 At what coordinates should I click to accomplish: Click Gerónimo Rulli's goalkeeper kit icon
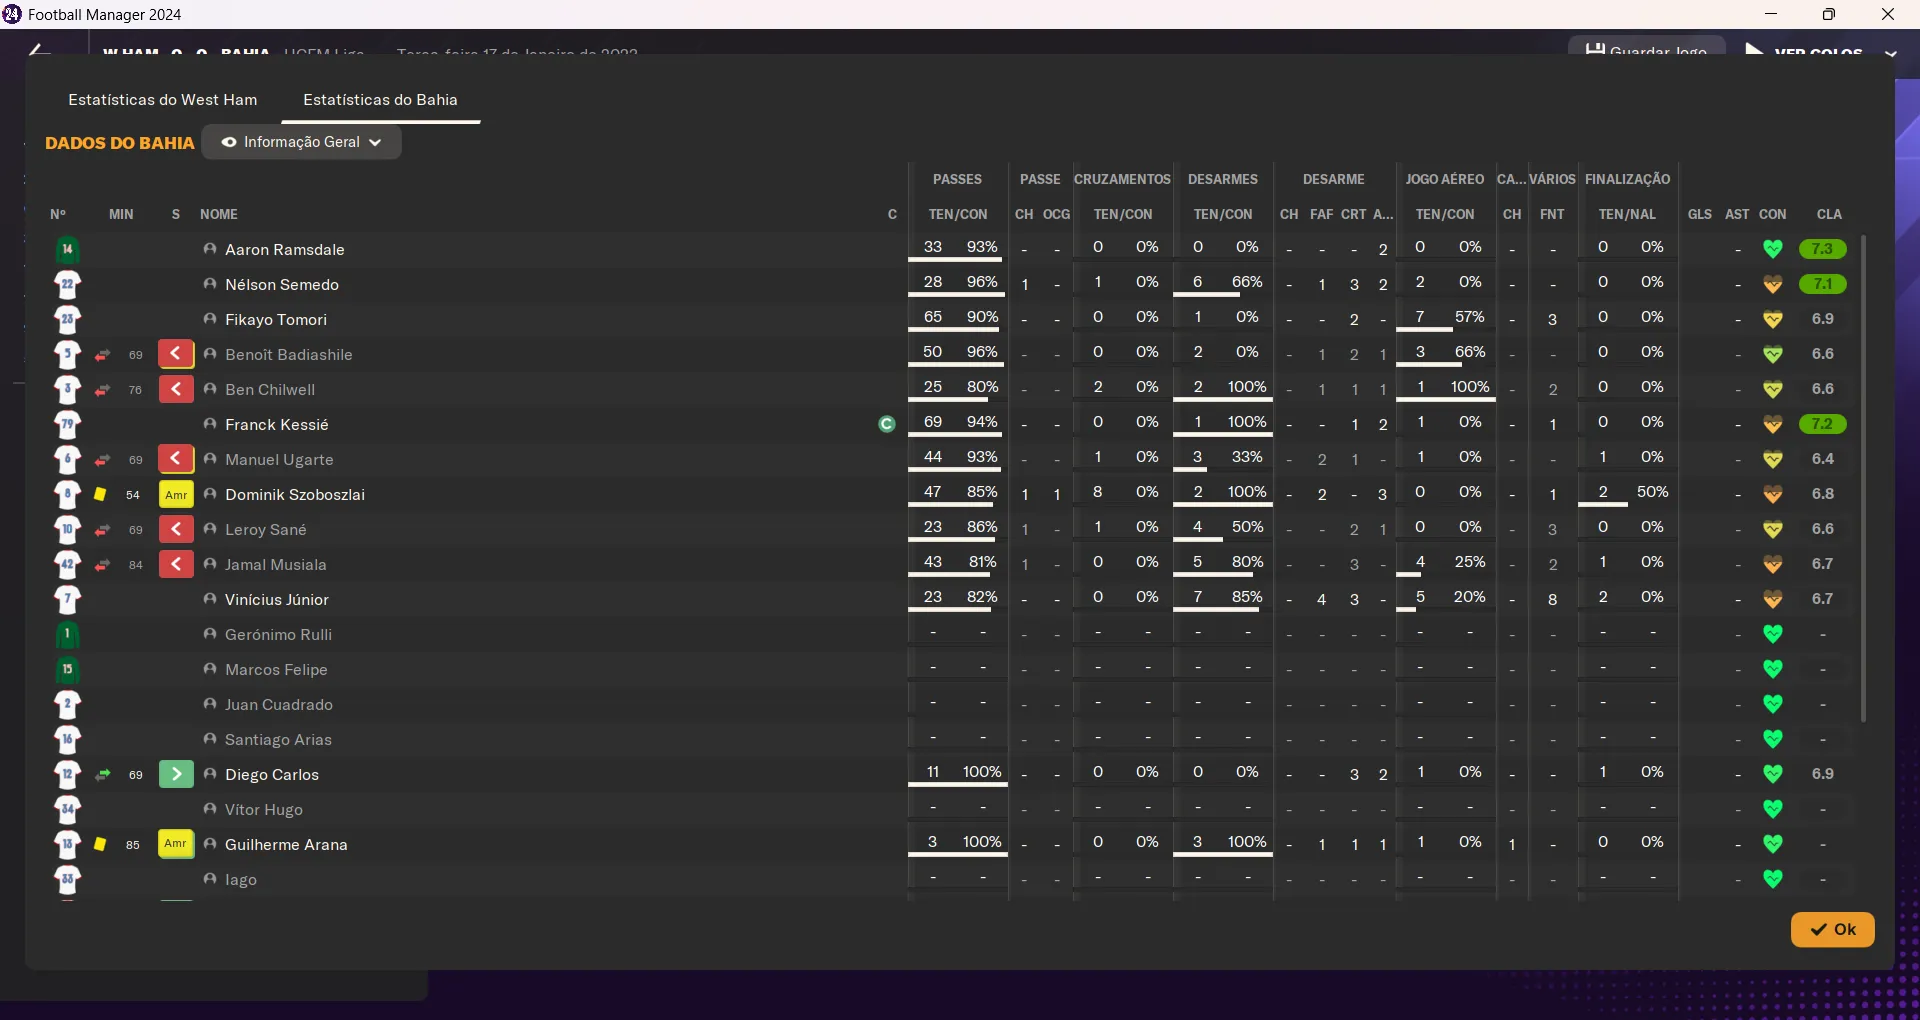(x=67, y=634)
